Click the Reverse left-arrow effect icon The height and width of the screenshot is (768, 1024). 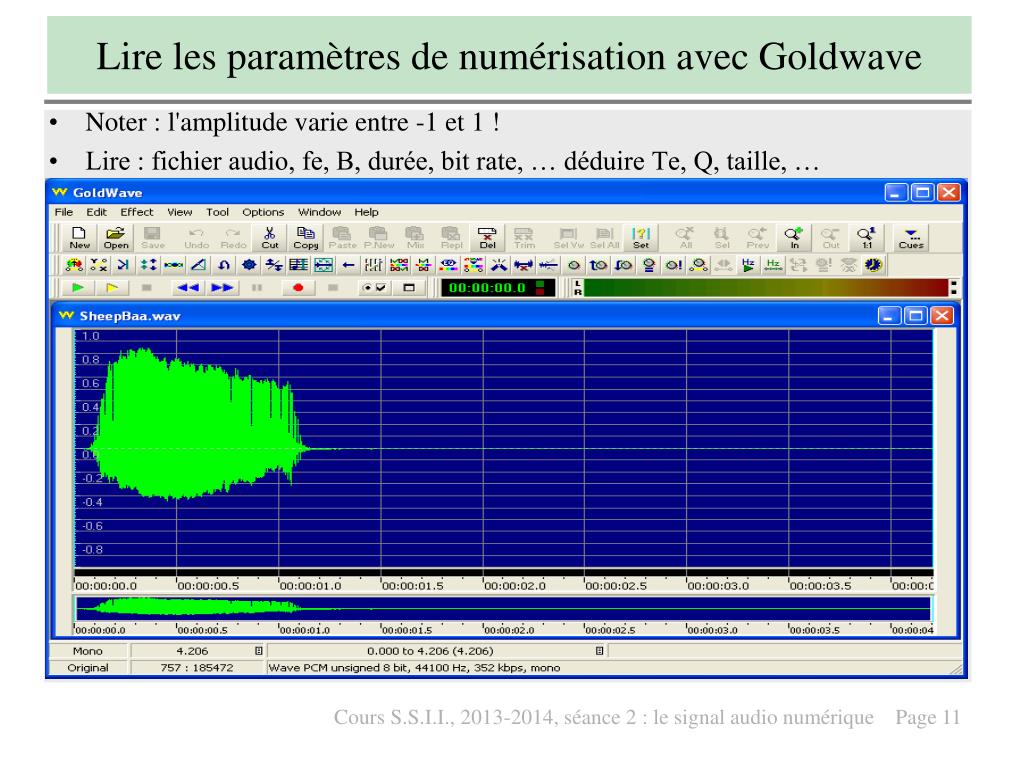tap(348, 264)
